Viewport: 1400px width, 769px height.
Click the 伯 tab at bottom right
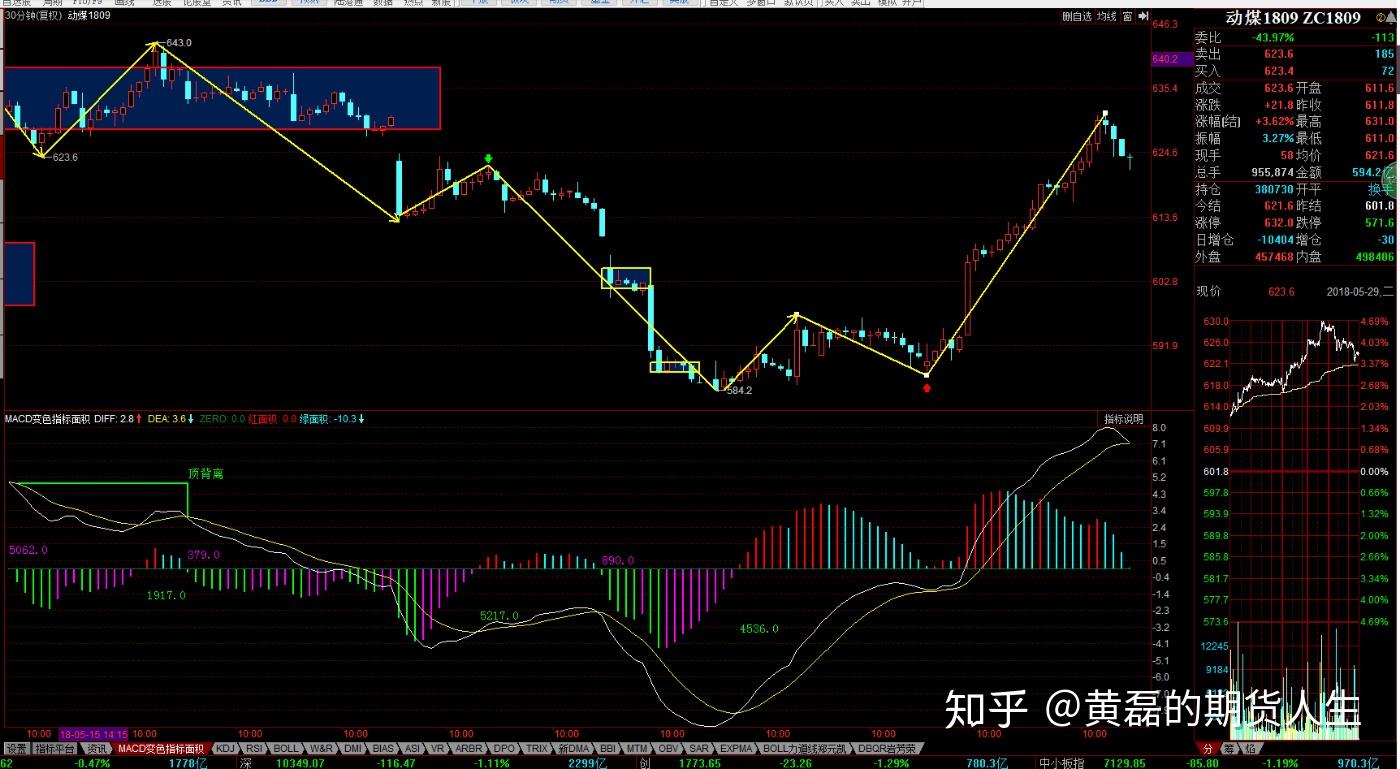[x=1250, y=748]
